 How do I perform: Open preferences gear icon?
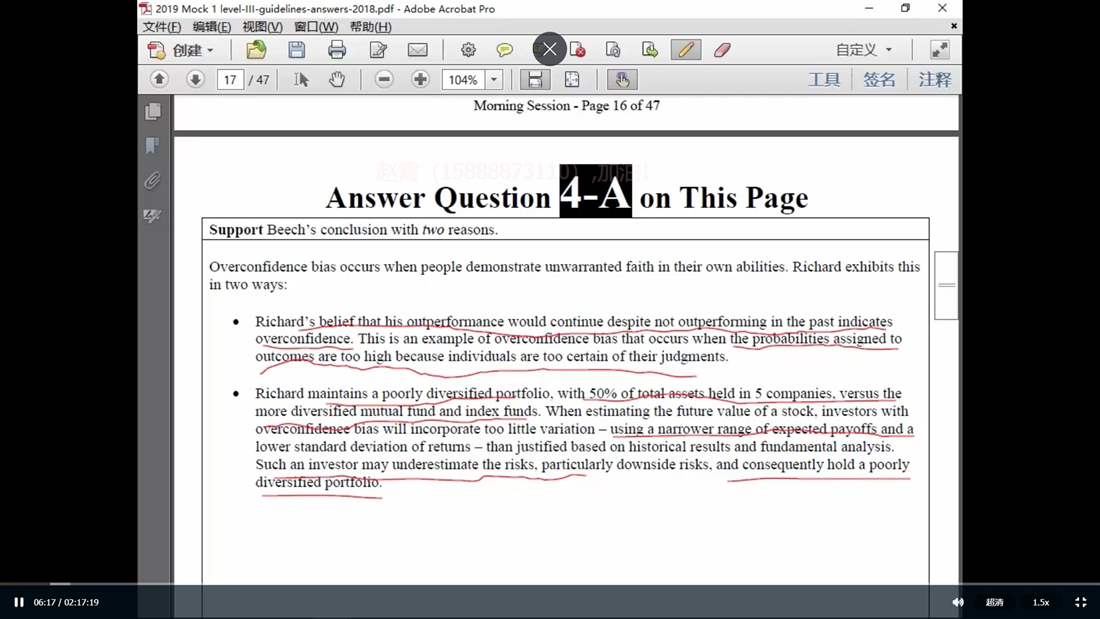(468, 50)
